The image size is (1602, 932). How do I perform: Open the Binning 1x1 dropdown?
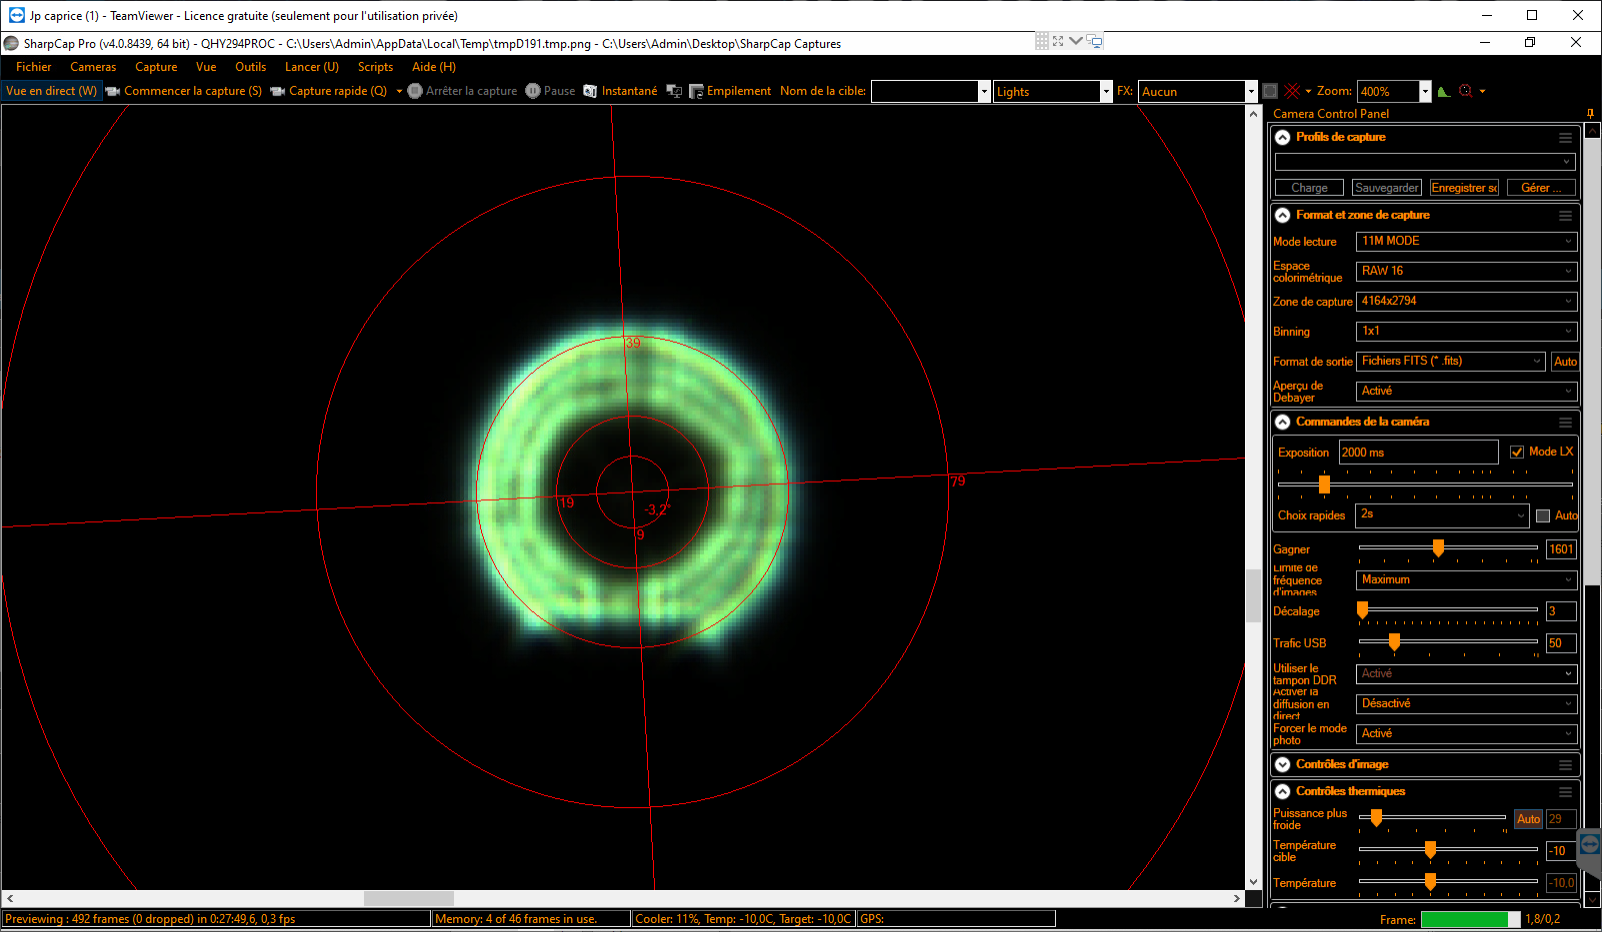tap(1466, 331)
